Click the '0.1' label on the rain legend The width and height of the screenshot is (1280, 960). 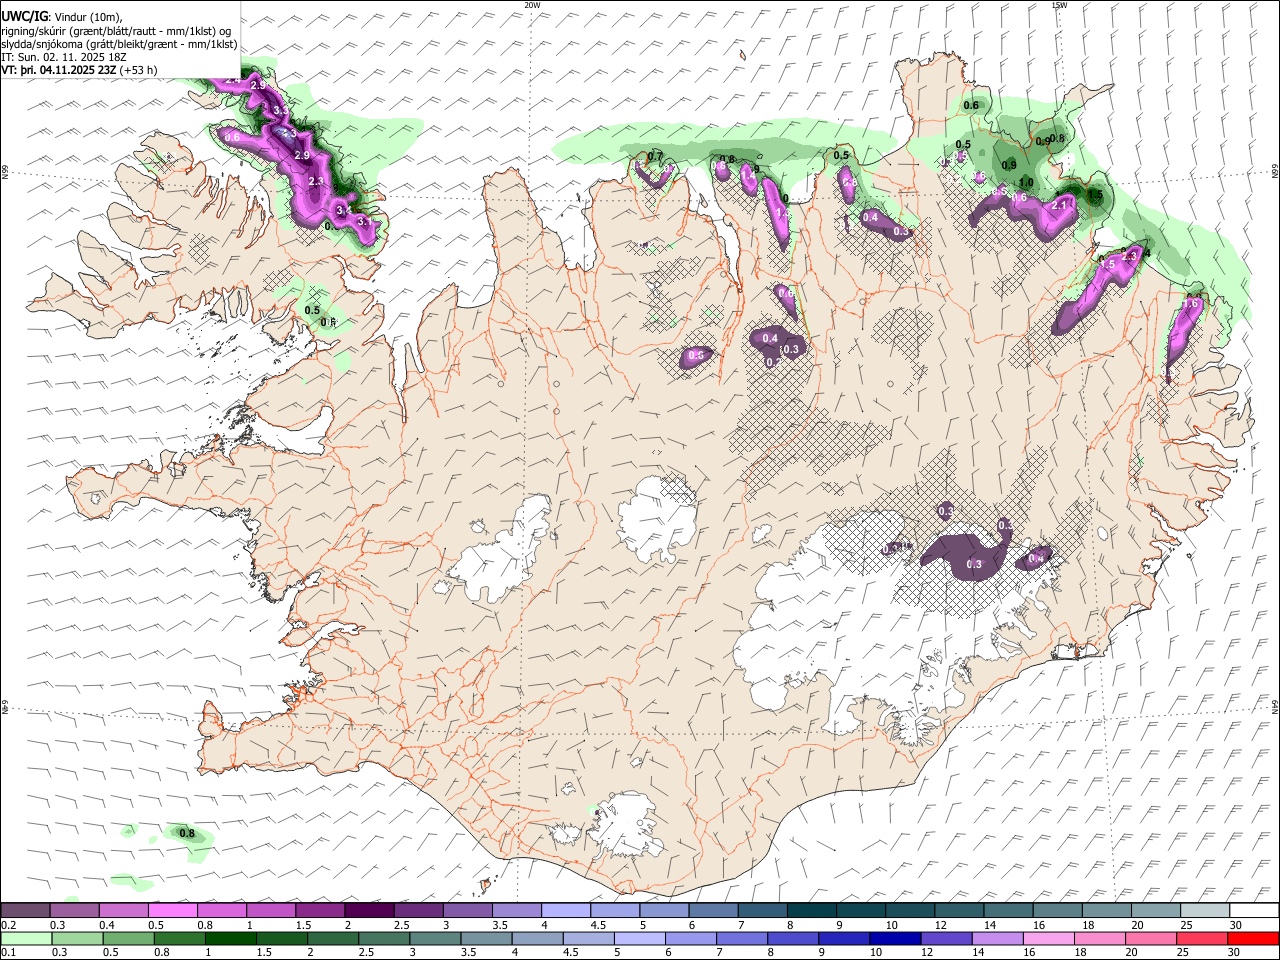[x=8, y=953]
